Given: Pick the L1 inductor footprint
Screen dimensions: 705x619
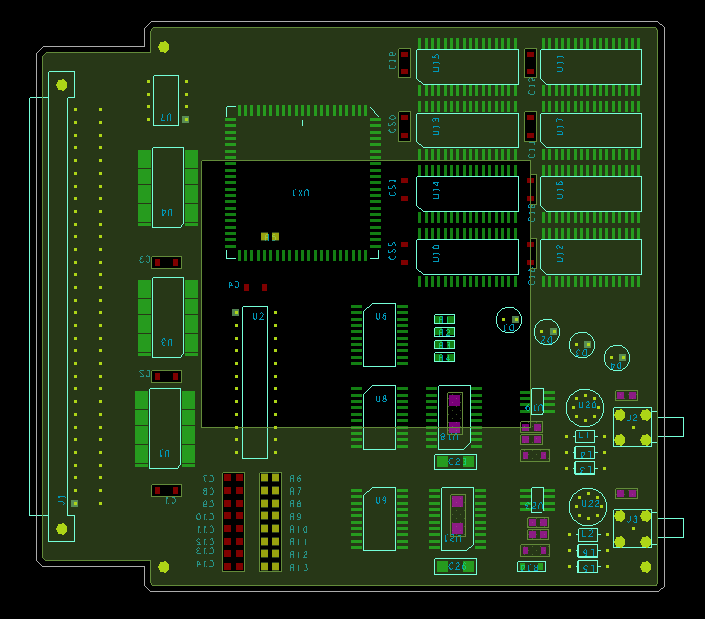Looking at the screenshot, I should (x=585, y=436).
